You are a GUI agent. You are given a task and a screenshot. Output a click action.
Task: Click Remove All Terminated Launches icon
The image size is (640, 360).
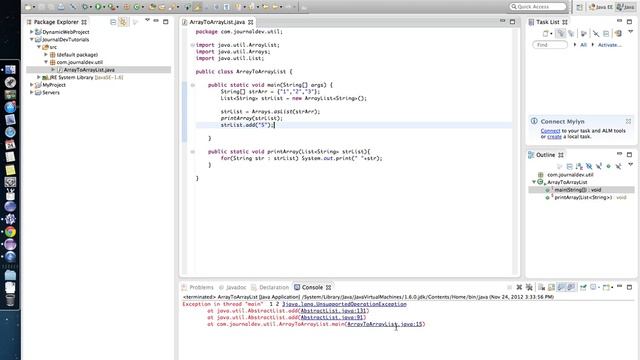529,287
